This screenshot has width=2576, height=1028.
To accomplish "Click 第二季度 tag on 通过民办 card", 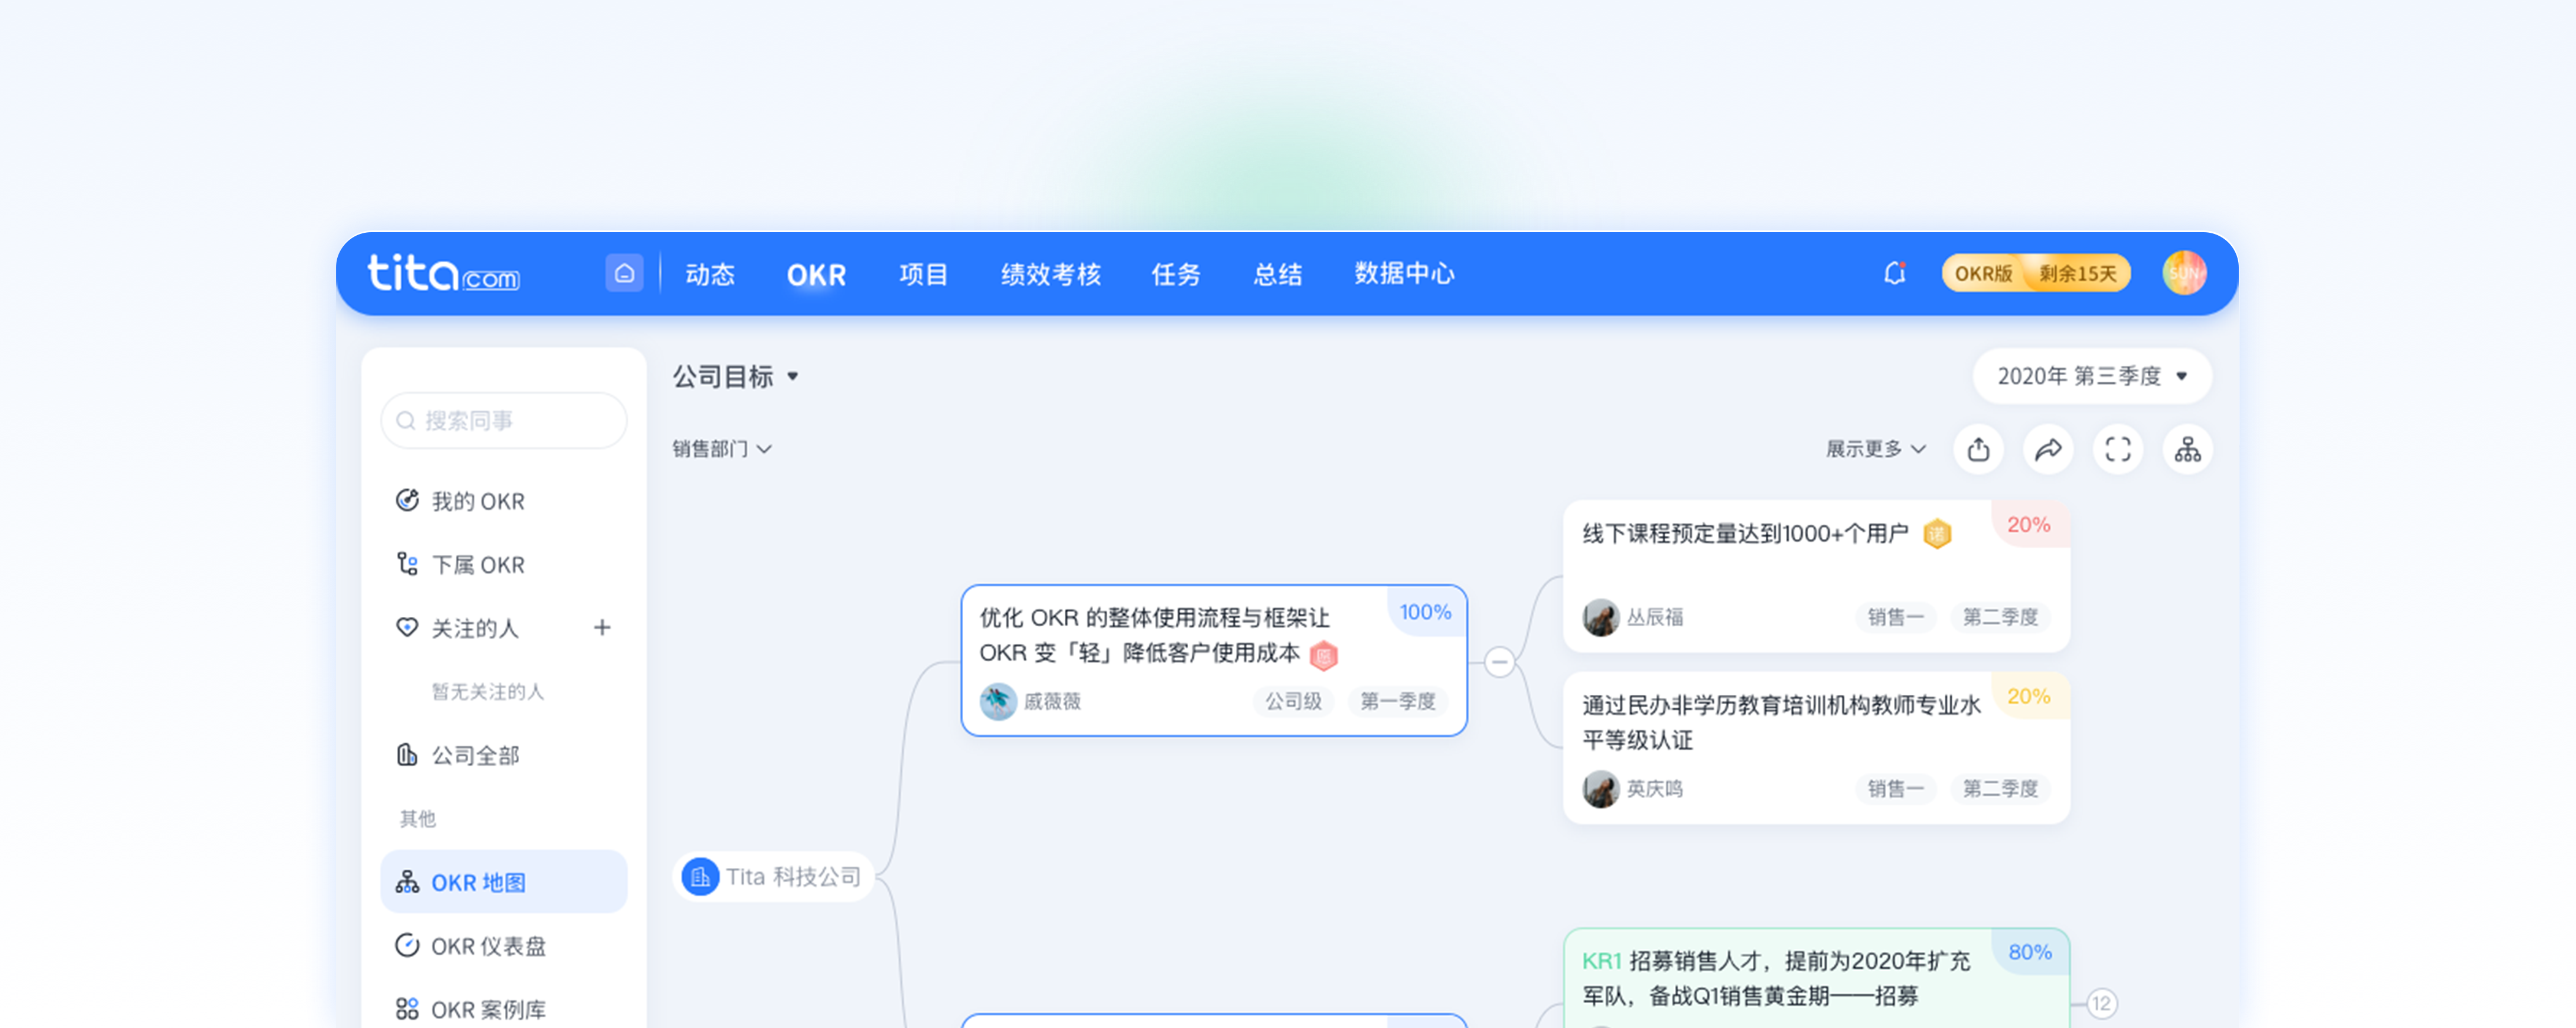I will (2000, 789).
